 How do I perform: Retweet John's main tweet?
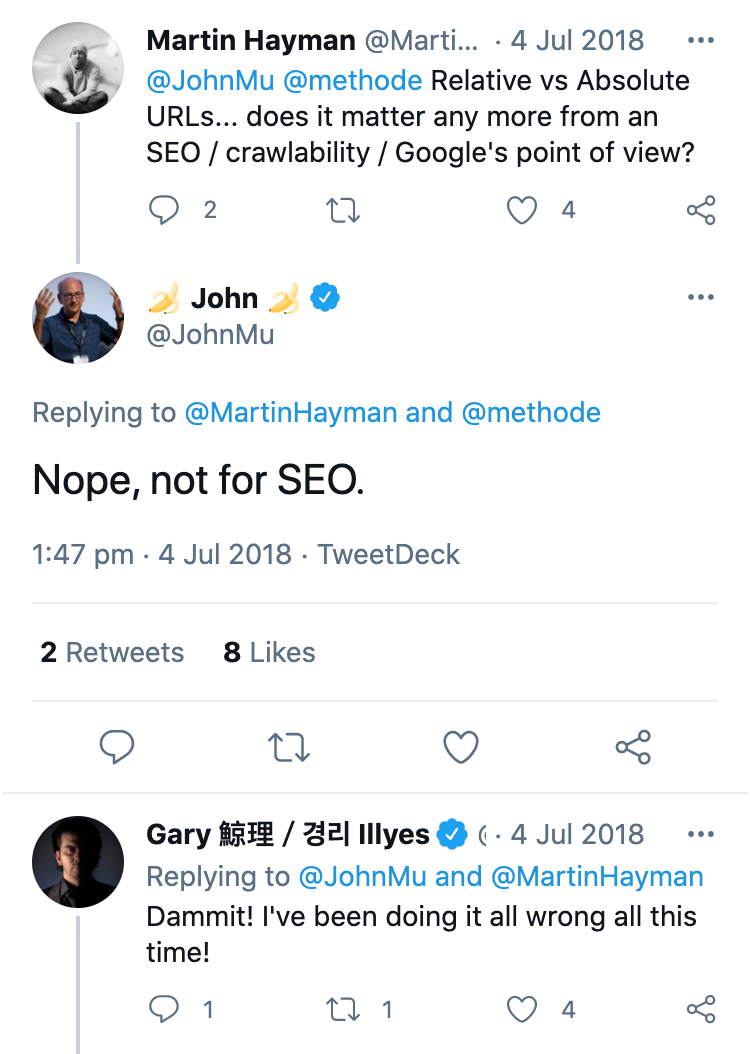tap(290, 747)
